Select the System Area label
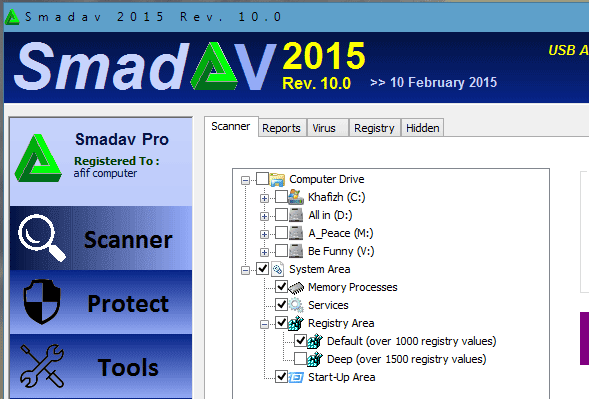This screenshot has width=589, height=399. (x=320, y=269)
